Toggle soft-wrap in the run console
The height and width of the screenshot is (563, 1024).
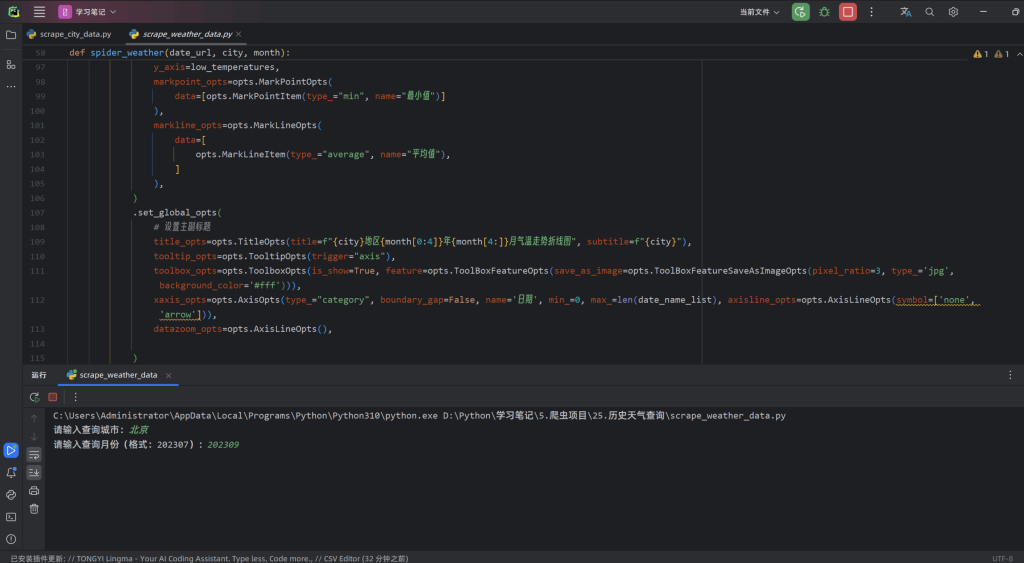(34, 454)
